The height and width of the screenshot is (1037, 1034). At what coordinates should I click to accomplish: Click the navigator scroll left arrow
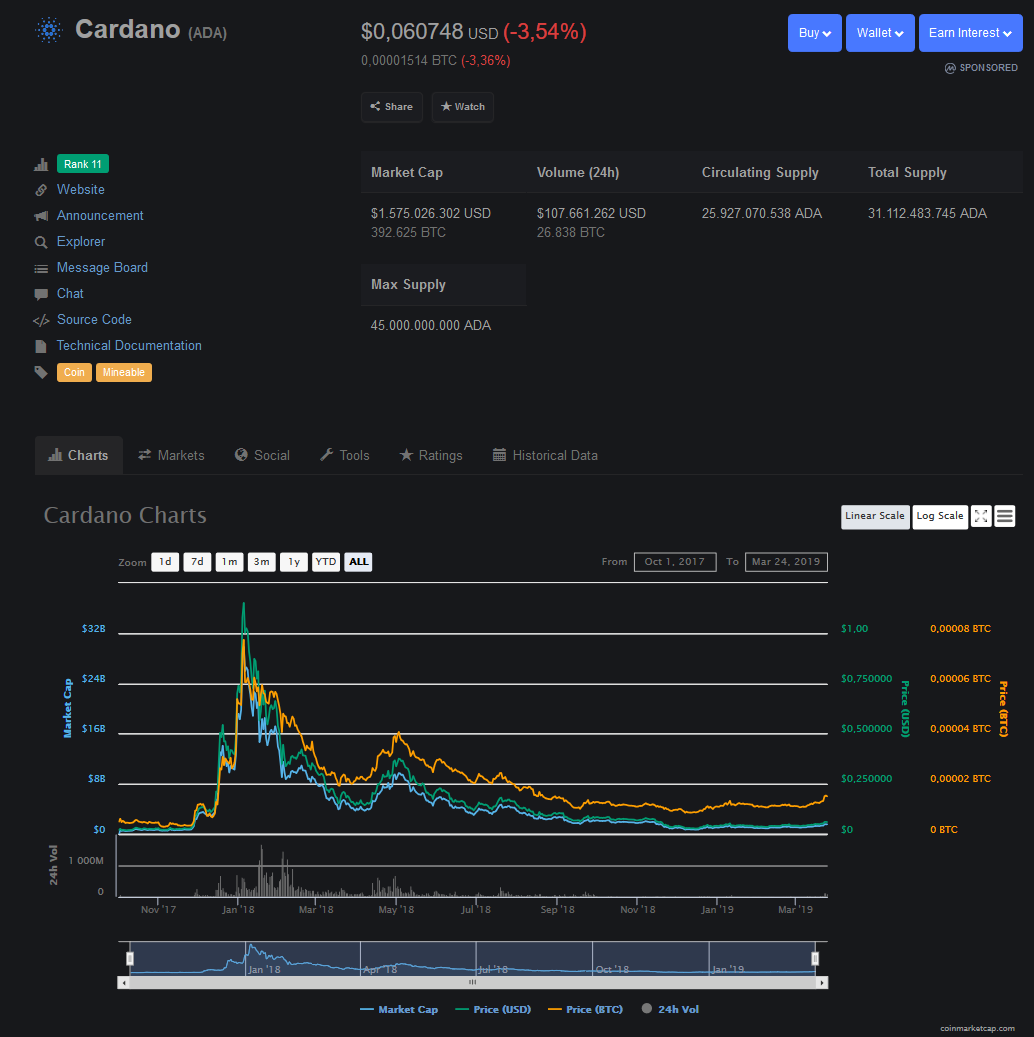point(124,983)
